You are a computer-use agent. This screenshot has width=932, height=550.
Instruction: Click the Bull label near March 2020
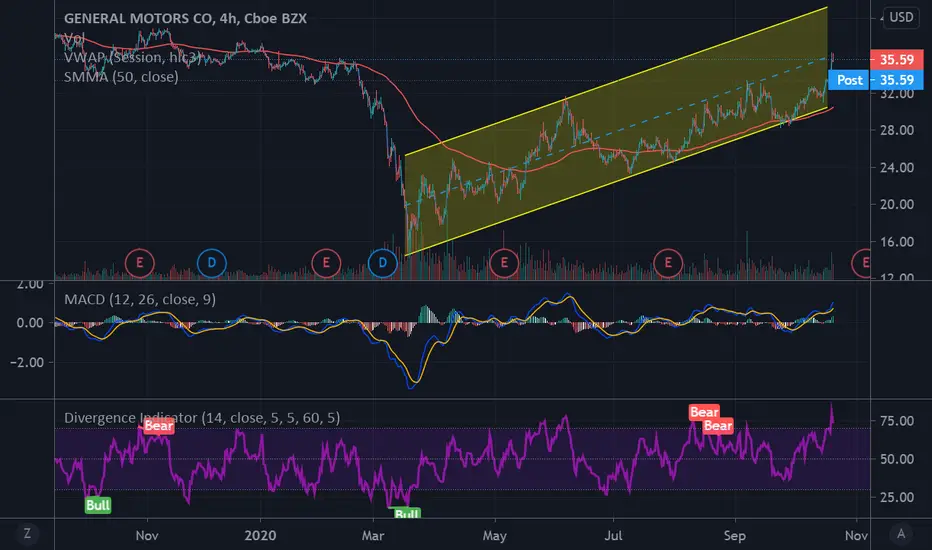407,514
